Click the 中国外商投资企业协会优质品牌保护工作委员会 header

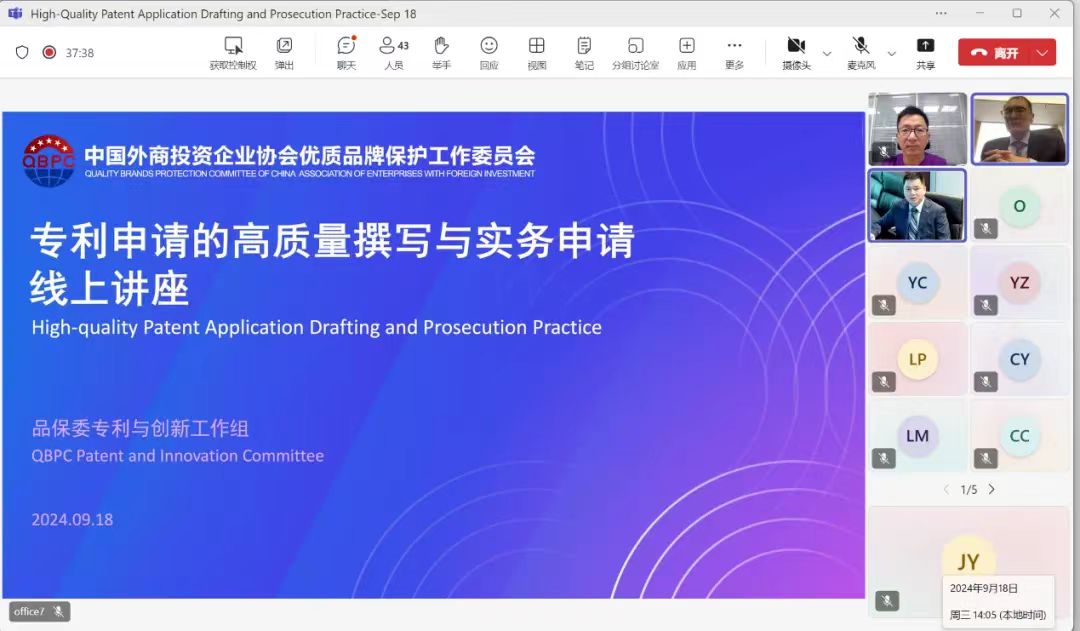point(310,155)
